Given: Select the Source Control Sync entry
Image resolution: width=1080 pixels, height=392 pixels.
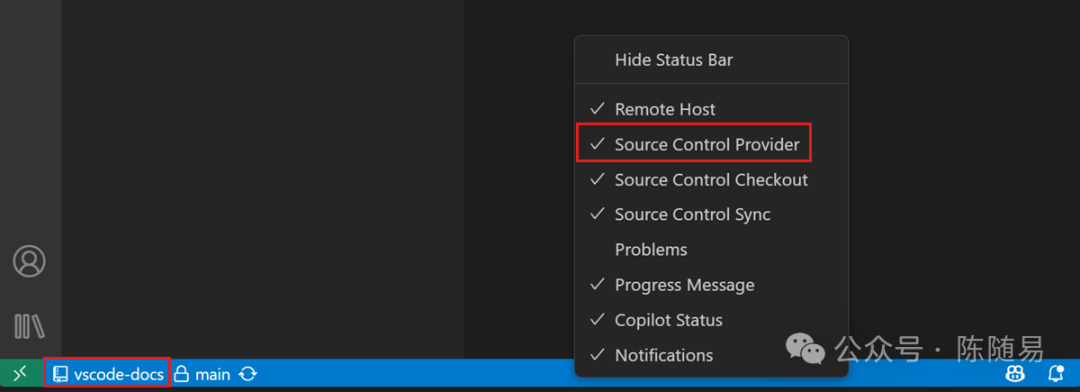Looking at the screenshot, I should tap(712, 214).
